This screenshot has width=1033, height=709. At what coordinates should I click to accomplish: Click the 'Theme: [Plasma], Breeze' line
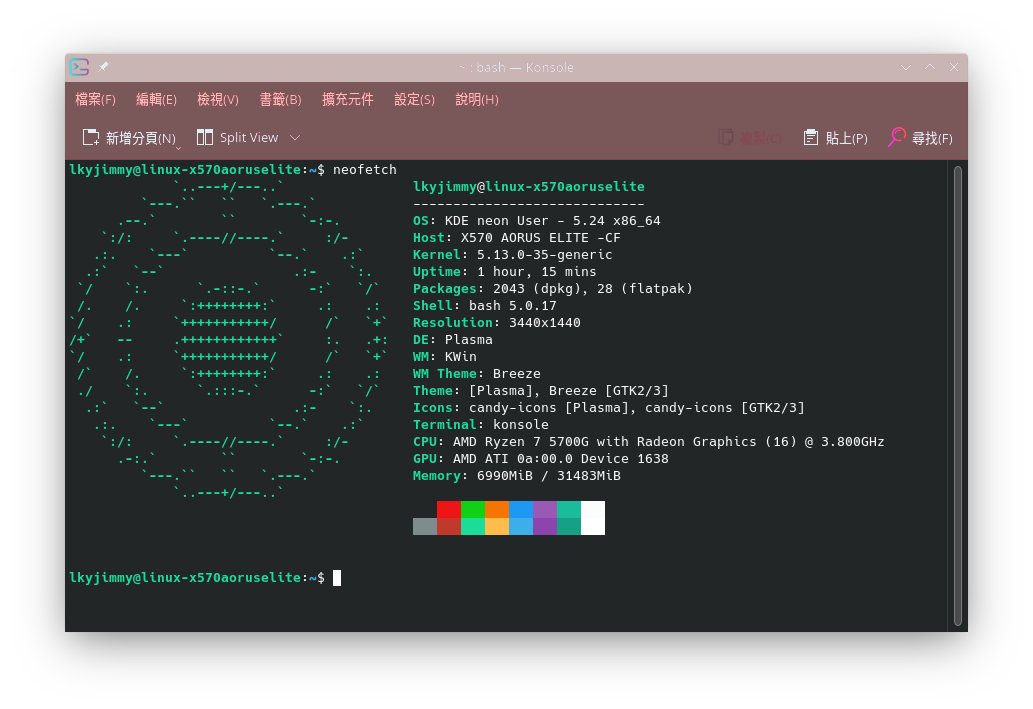(540, 391)
